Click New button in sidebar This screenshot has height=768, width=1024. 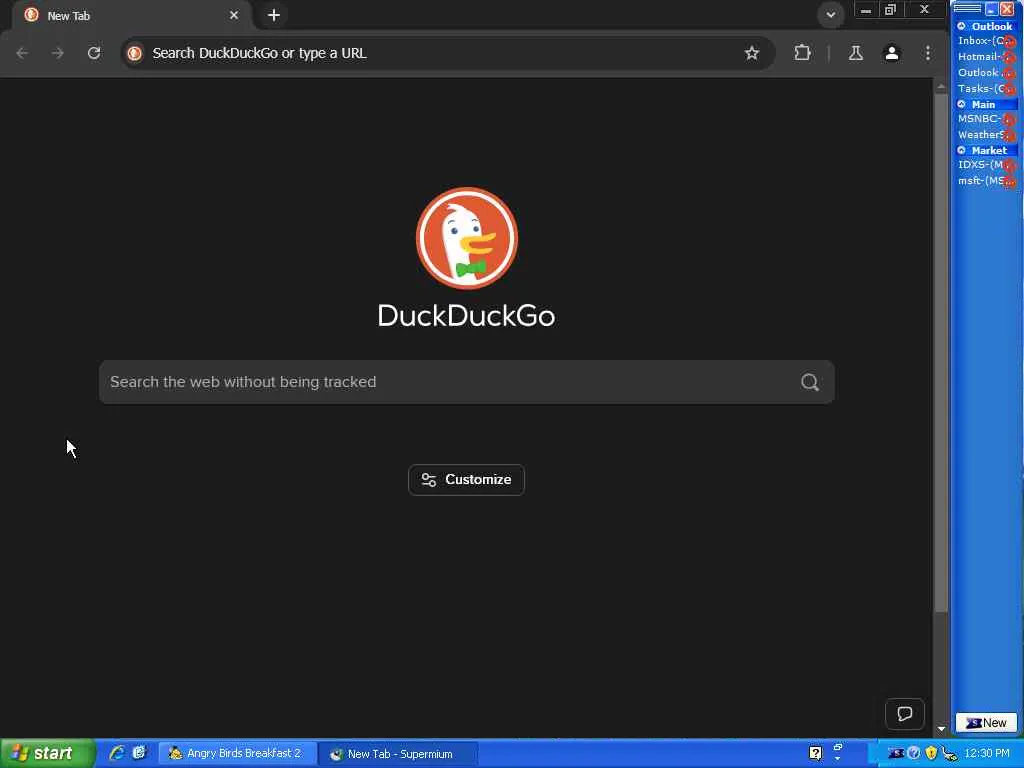pos(986,723)
